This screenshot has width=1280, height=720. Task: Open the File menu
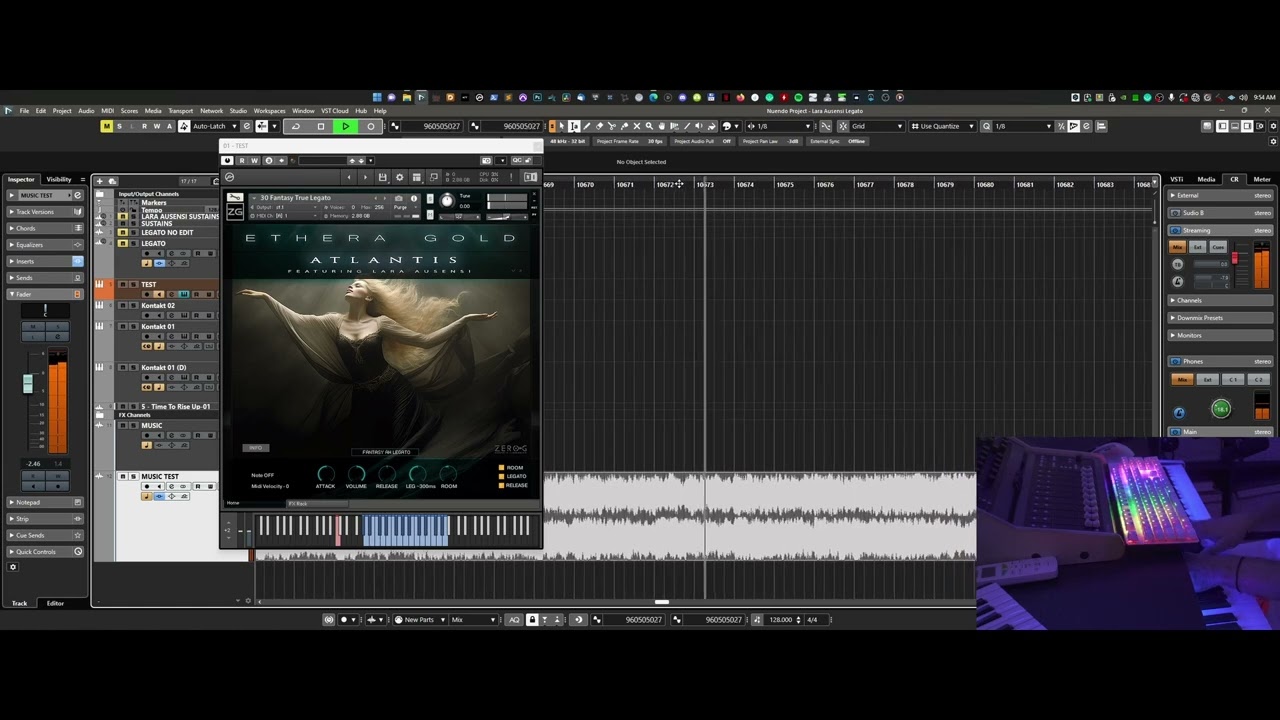pyautogui.click(x=24, y=111)
